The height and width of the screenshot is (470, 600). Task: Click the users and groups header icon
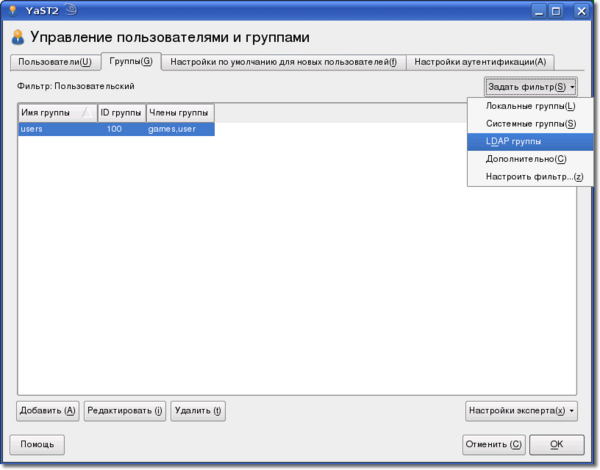[17, 38]
